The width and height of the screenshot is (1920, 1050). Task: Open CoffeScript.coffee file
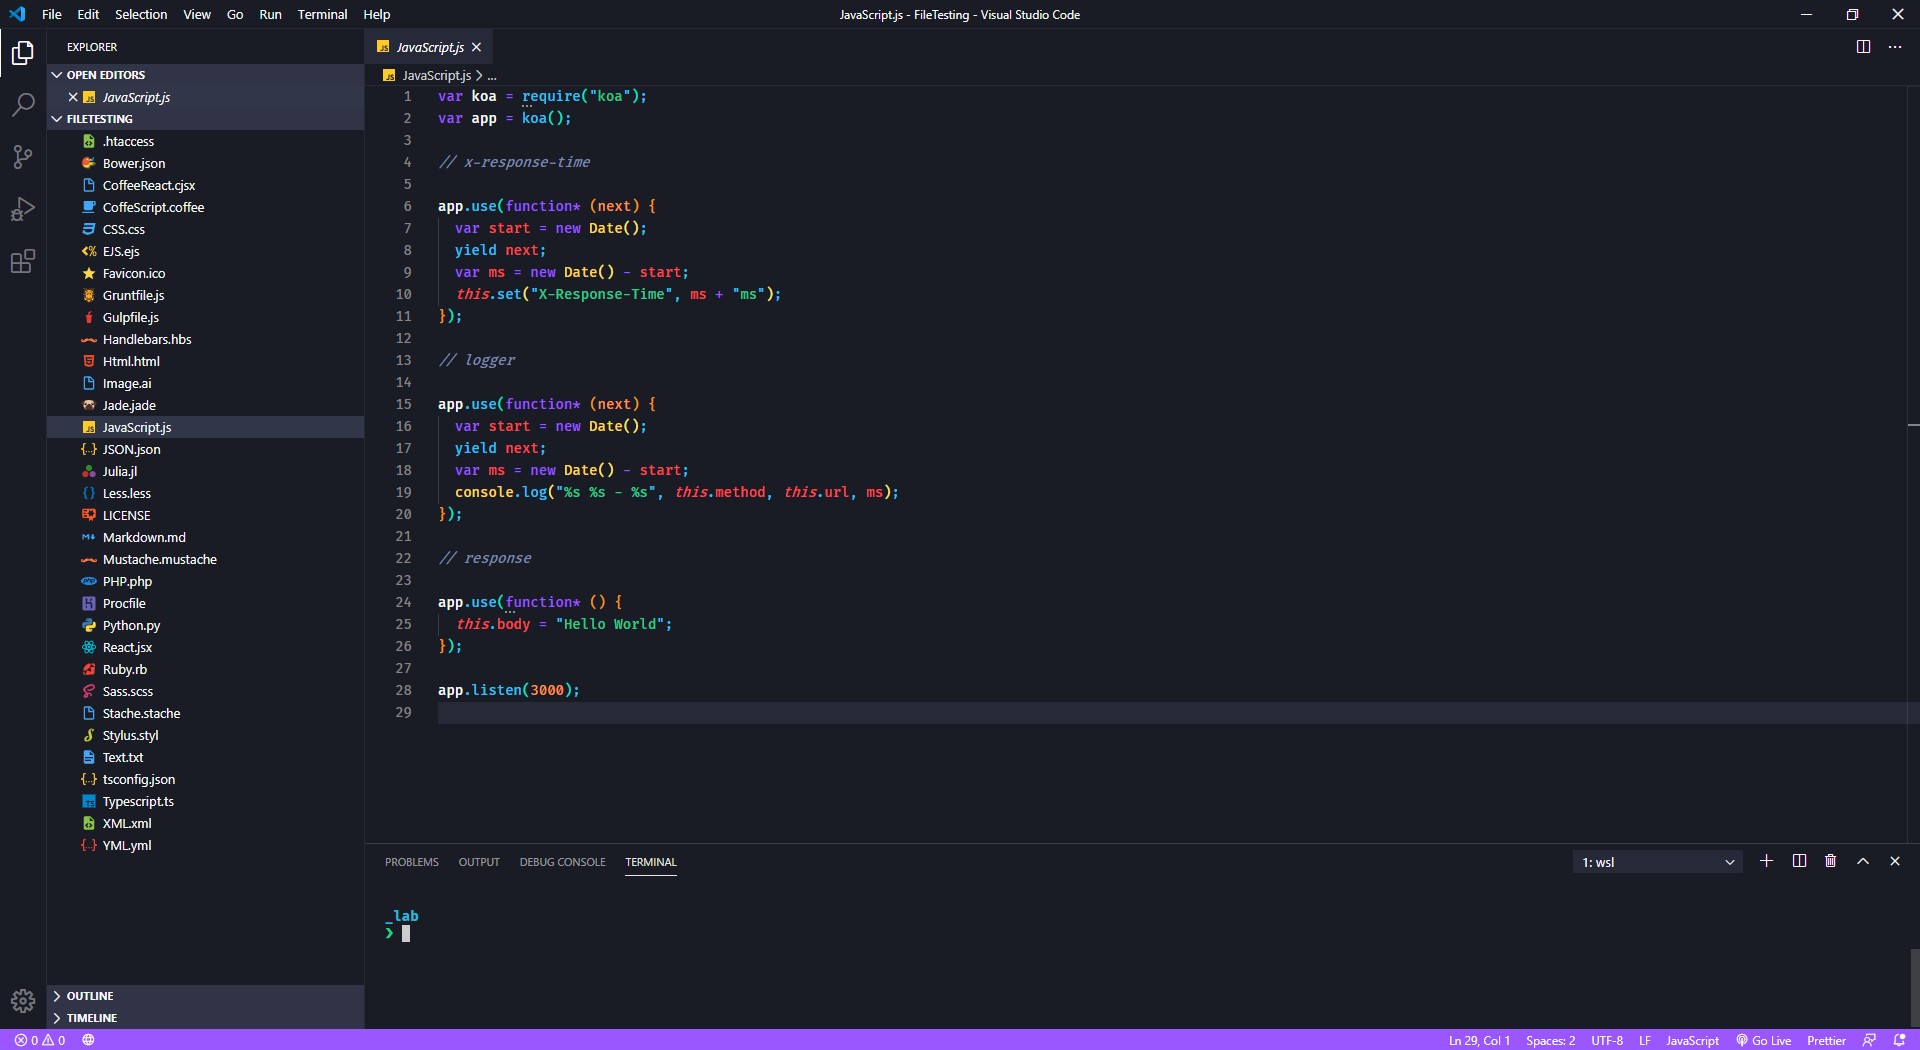click(205, 207)
